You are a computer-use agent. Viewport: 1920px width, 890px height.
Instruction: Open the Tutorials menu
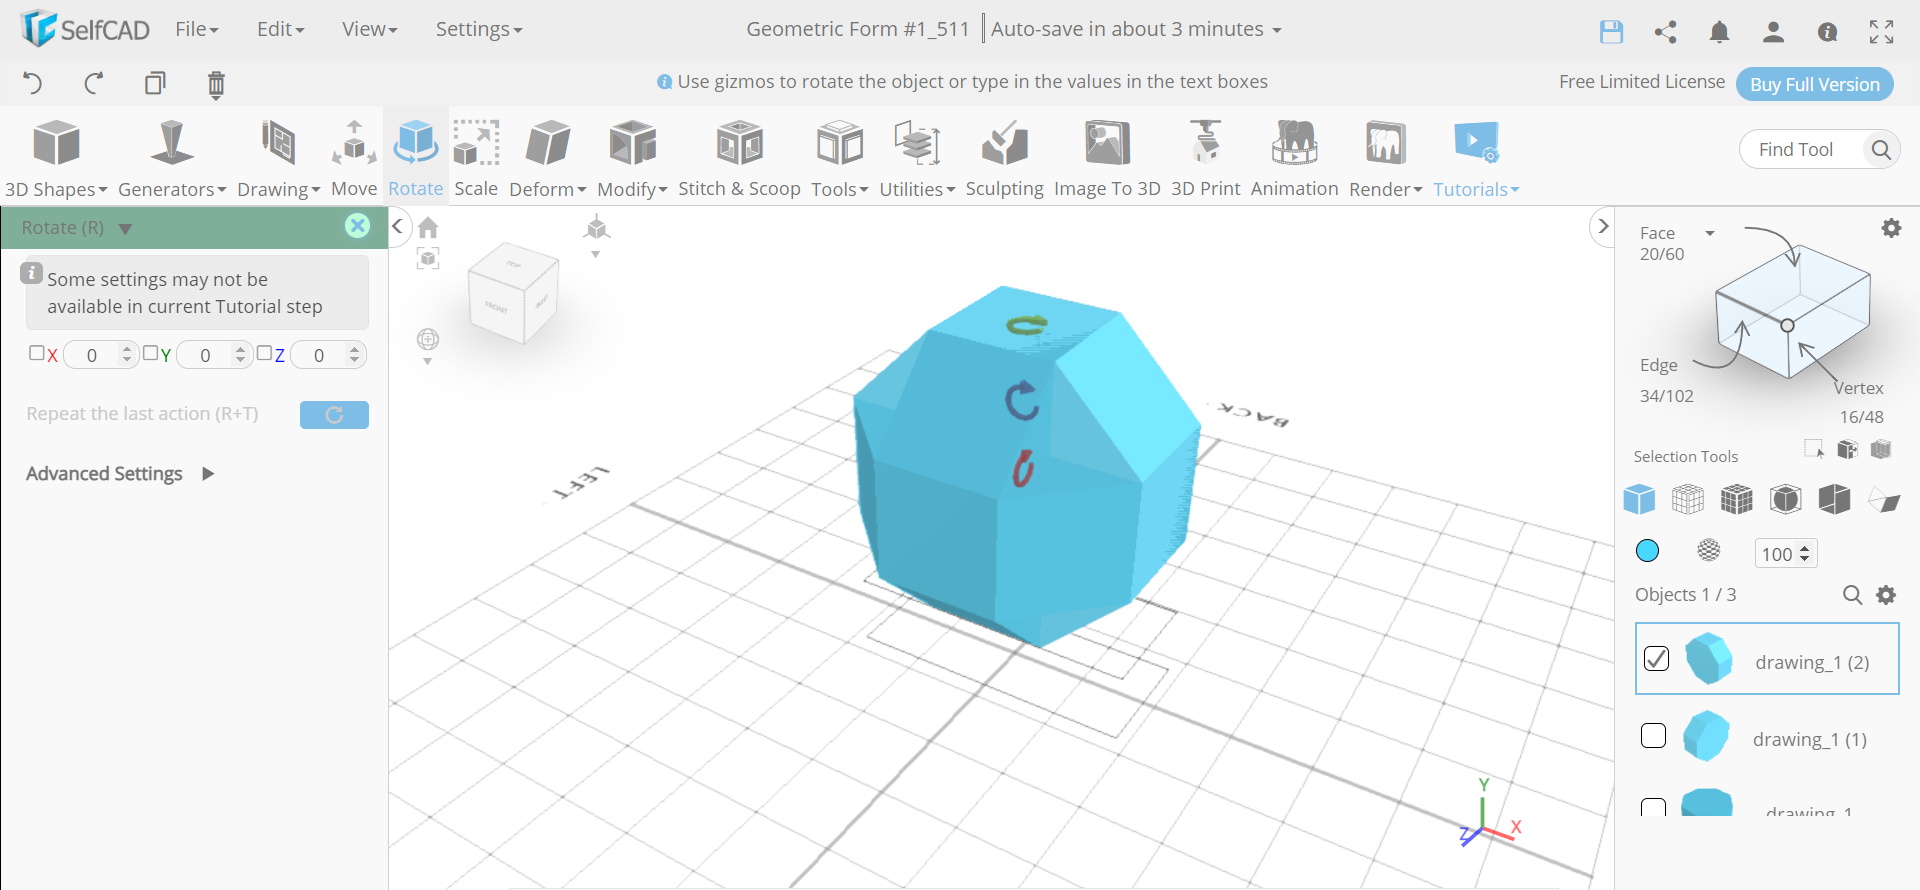click(x=1476, y=158)
